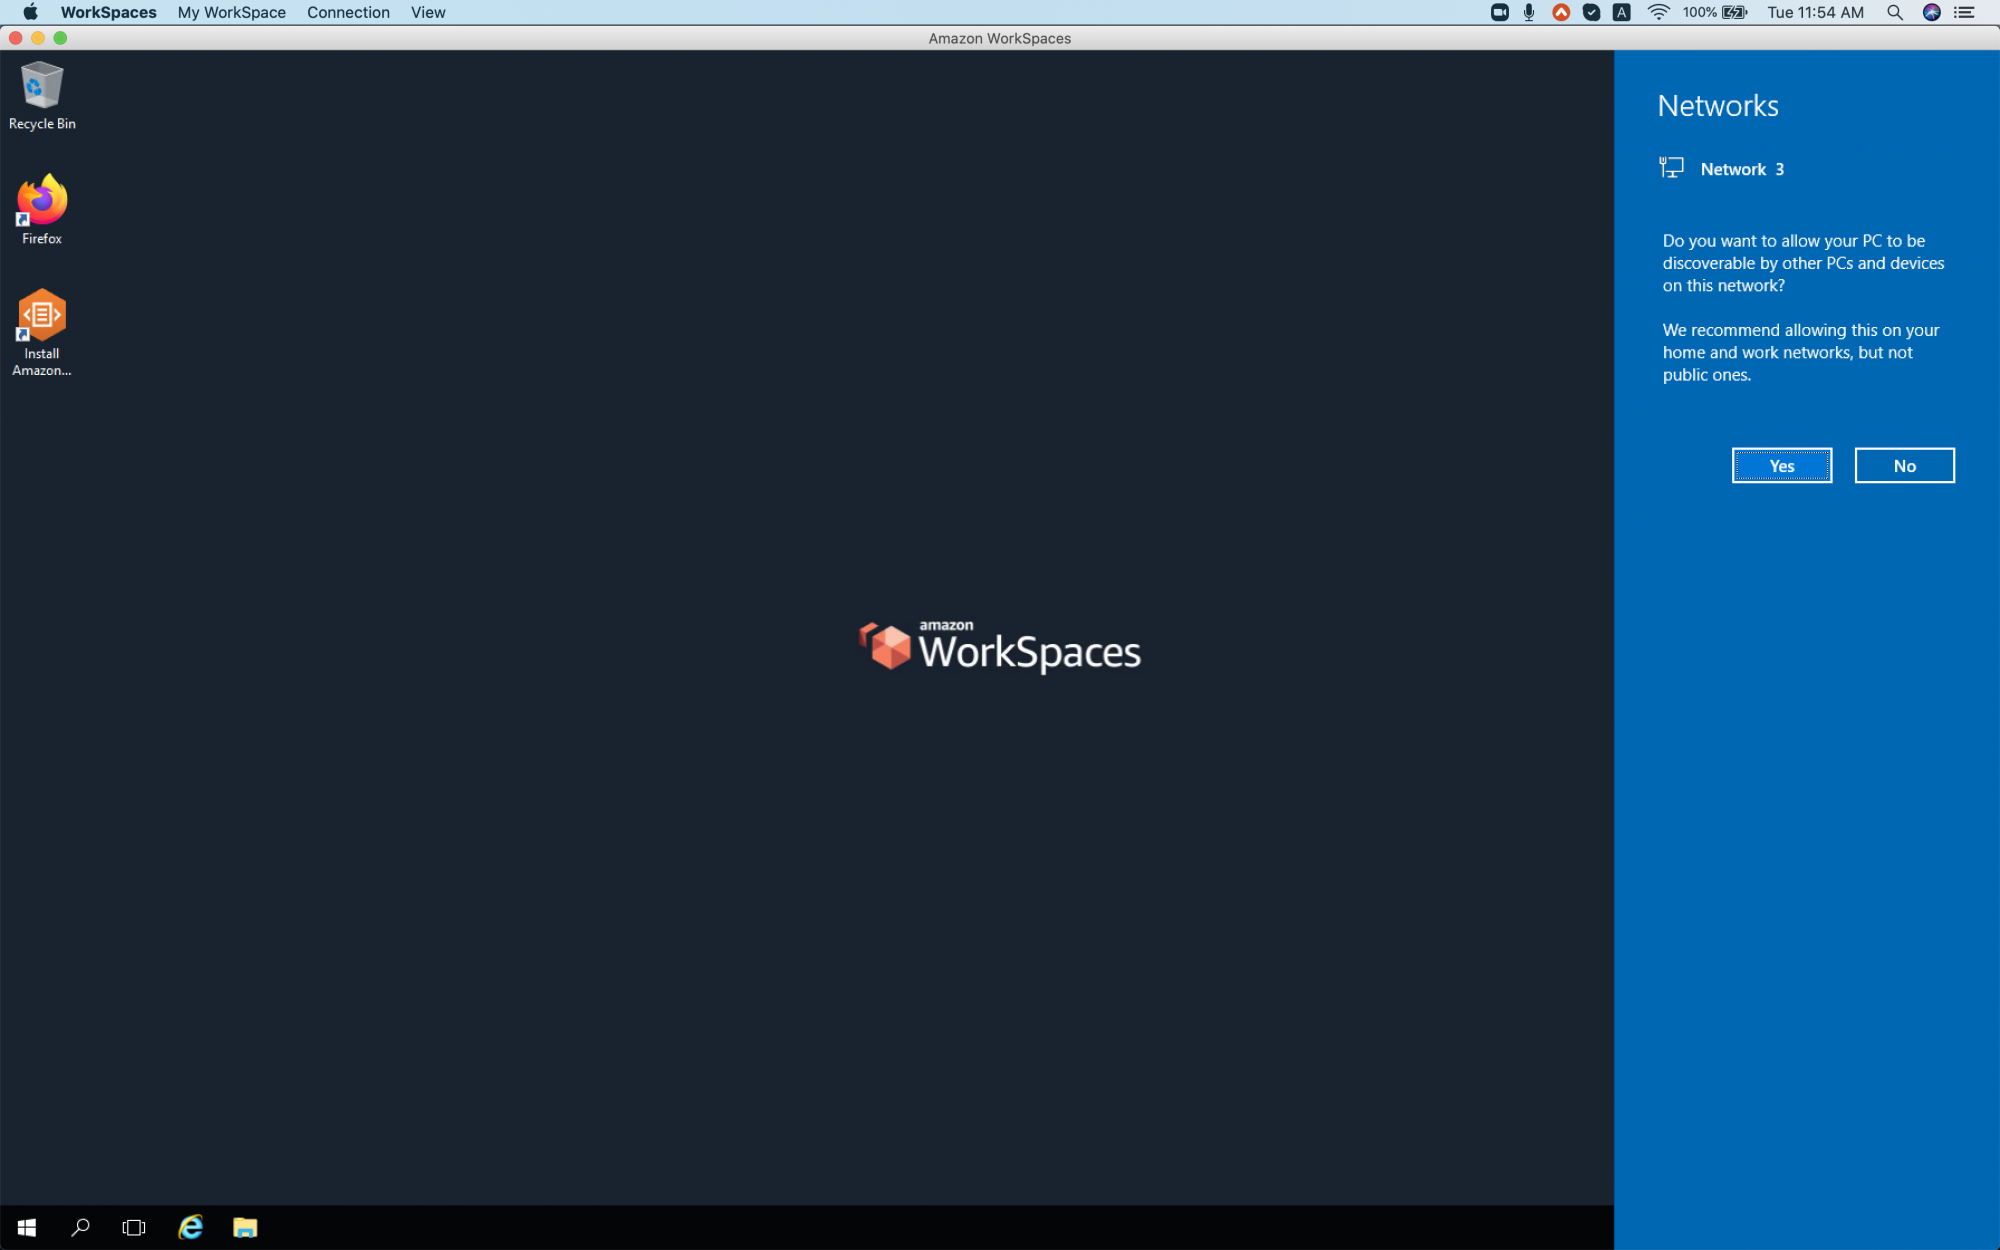Open Task View from the taskbar

click(x=134, y=1227)
